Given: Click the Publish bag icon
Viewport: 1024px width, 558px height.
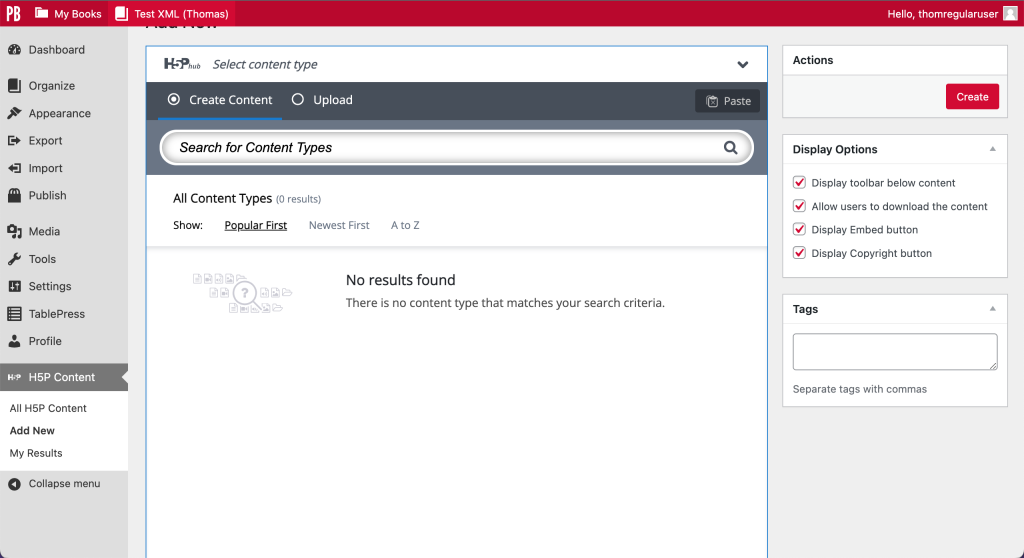Looking at the screenshot, I should tap(14, 196).
